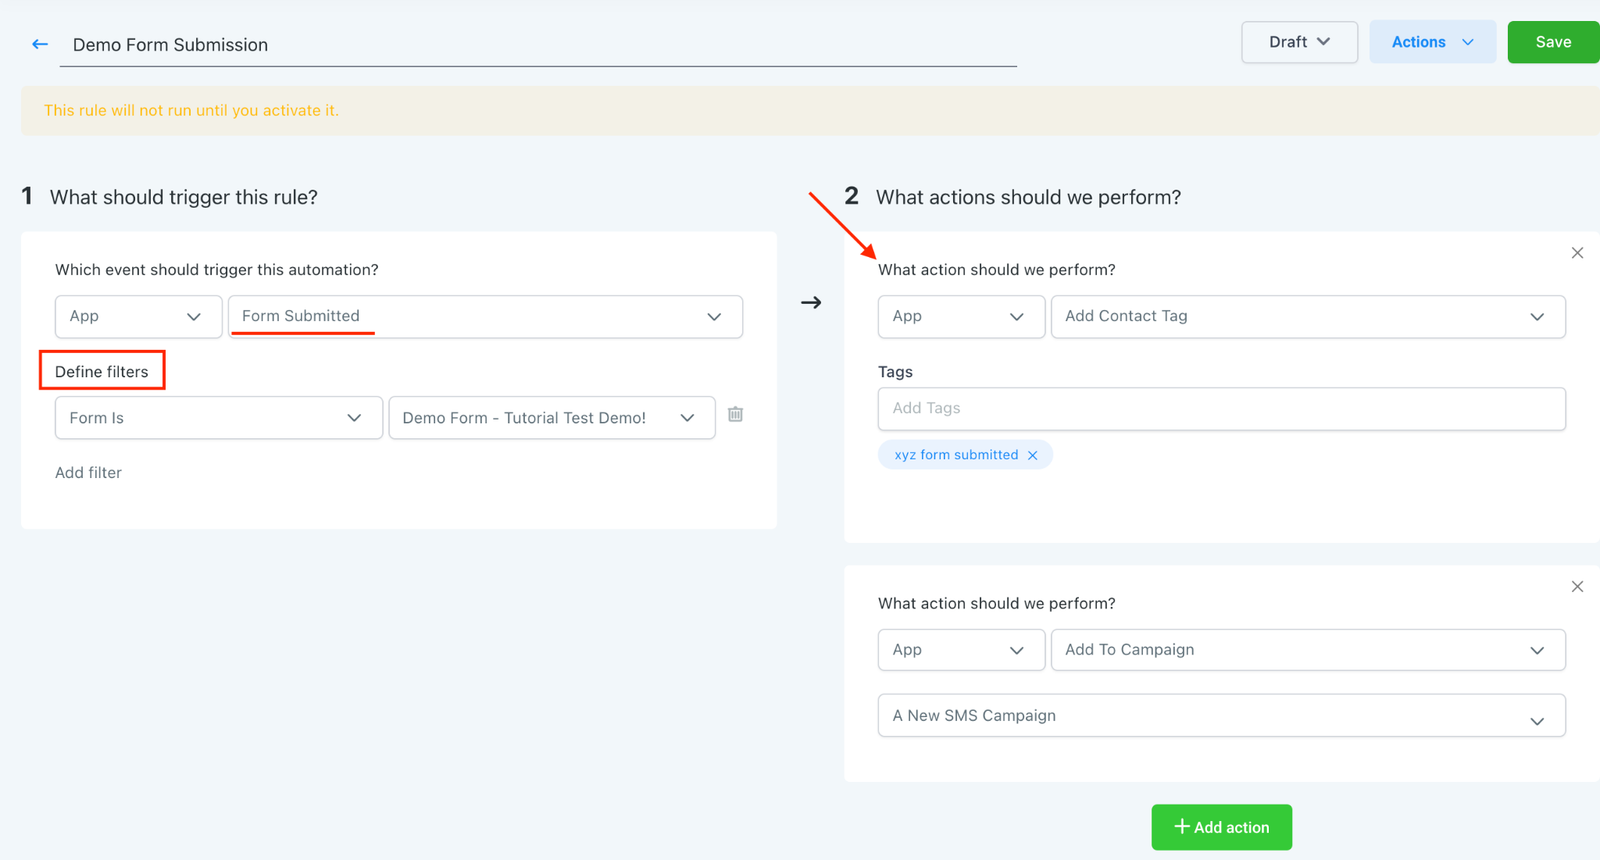
Task: Open the trigger App dropdown
Action: click(138, 317)
